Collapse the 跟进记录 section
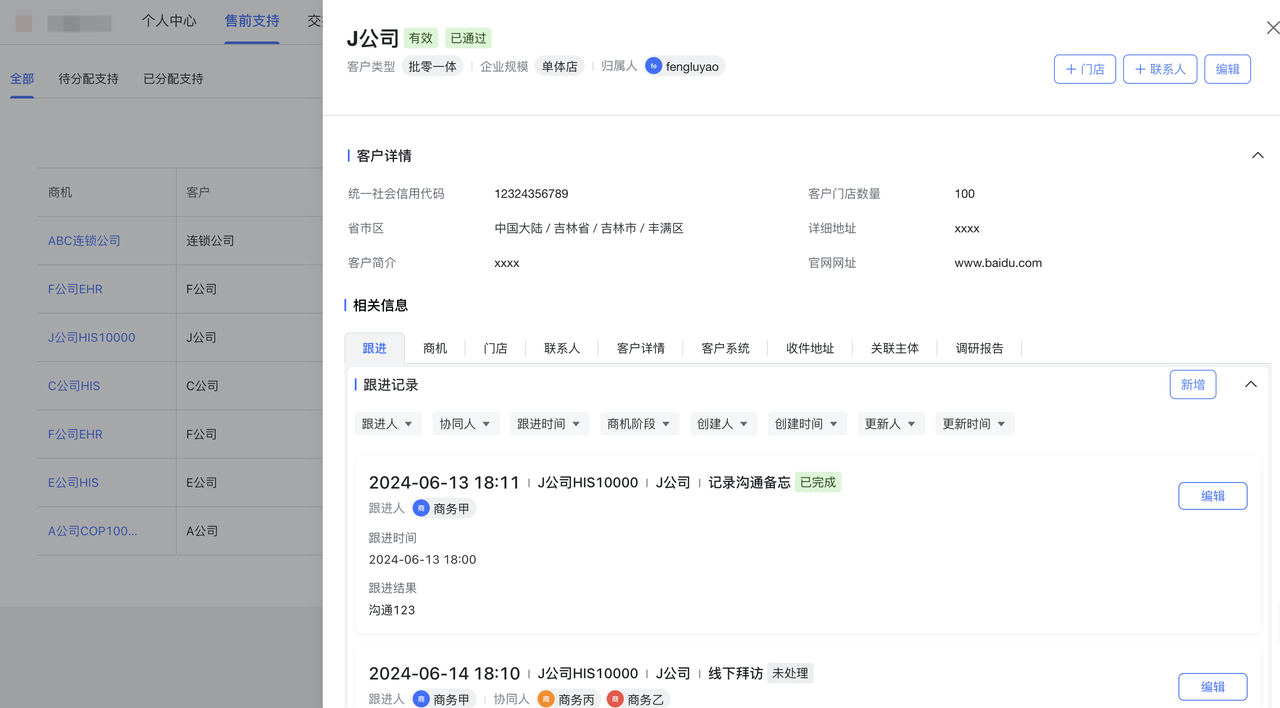Screen dimensions: 1280x708 point(1251,384)
